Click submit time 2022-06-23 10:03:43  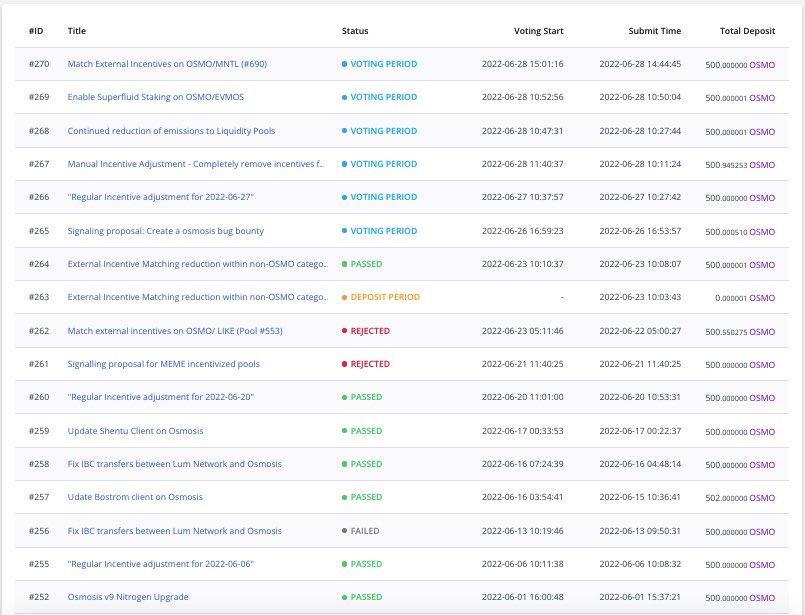640,297
